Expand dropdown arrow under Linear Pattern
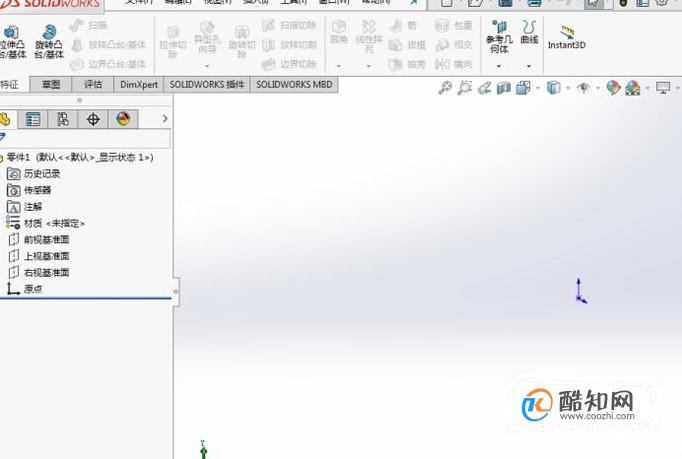682x459 pixels. [369, 66]
